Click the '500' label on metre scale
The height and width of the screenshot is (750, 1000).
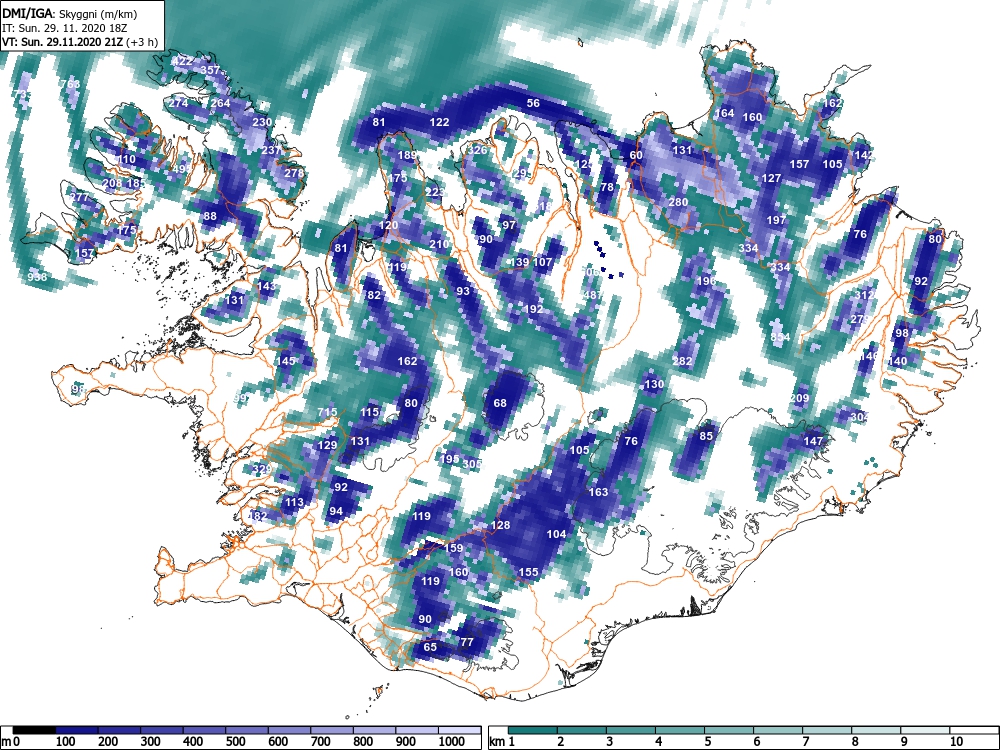pyautogui.click(x=235, y=741)
